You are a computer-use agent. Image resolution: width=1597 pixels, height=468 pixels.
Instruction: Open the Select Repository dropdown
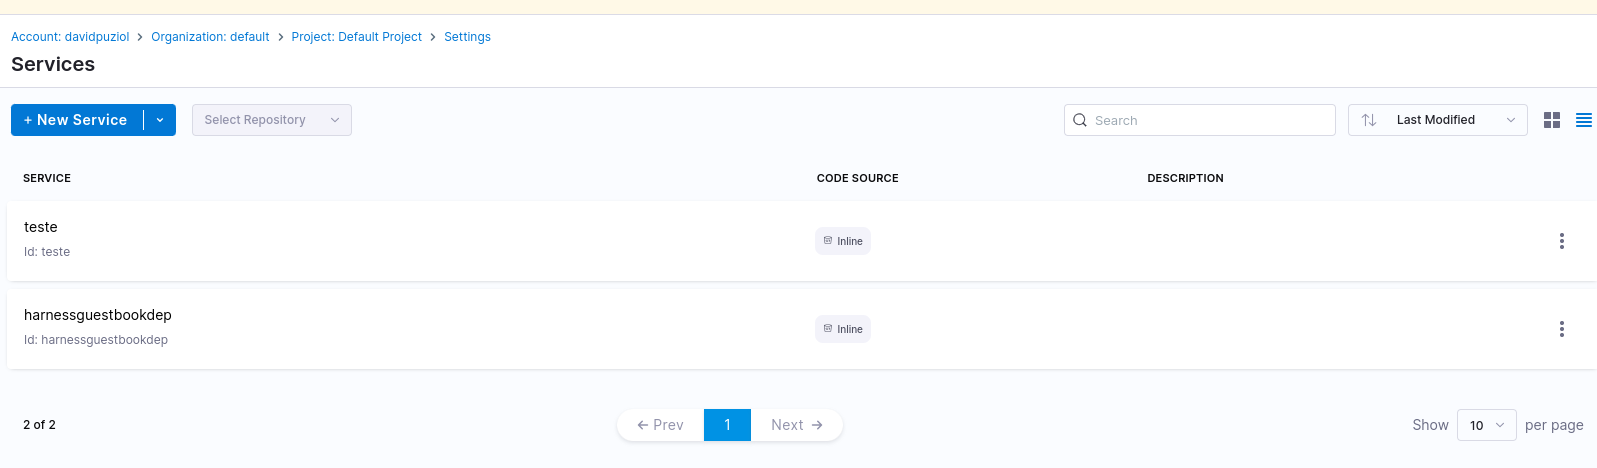point(271,120)
